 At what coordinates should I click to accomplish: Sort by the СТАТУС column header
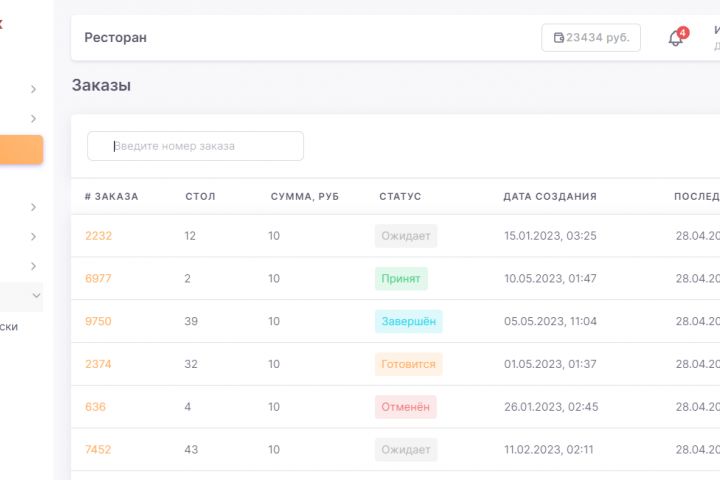click(x=400, y=197)
